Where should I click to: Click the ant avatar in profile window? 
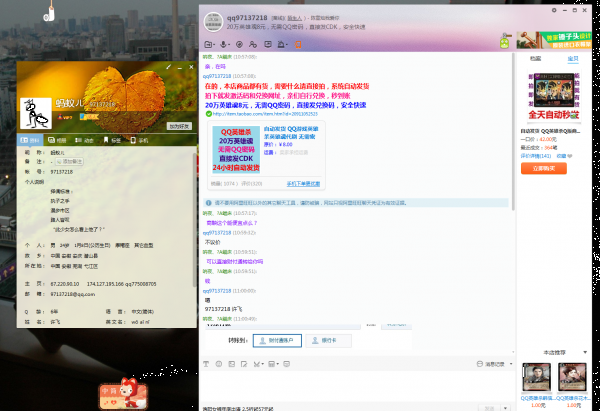pyautogui.click(x=36, y=113)
